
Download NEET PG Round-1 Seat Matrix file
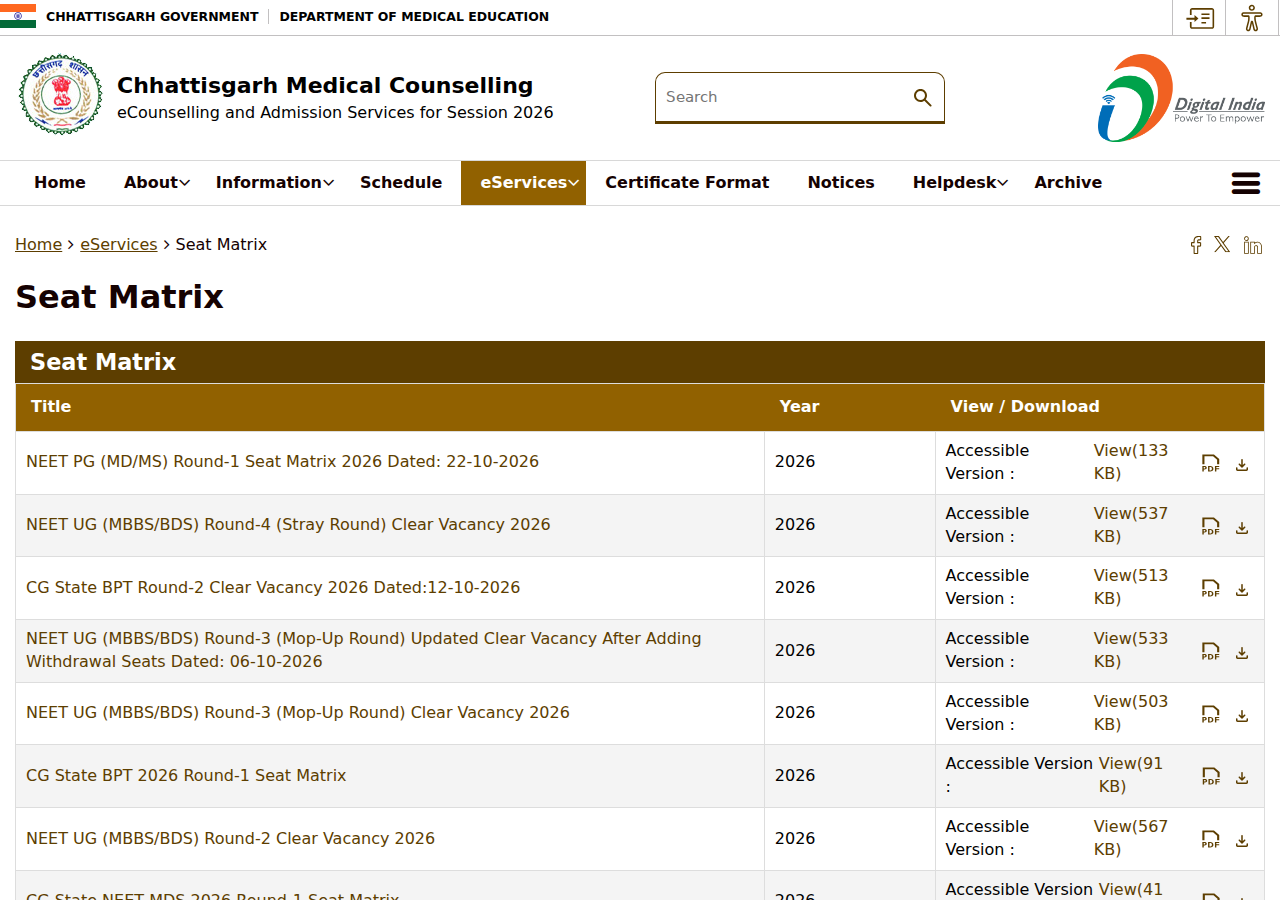[1242, 464]
